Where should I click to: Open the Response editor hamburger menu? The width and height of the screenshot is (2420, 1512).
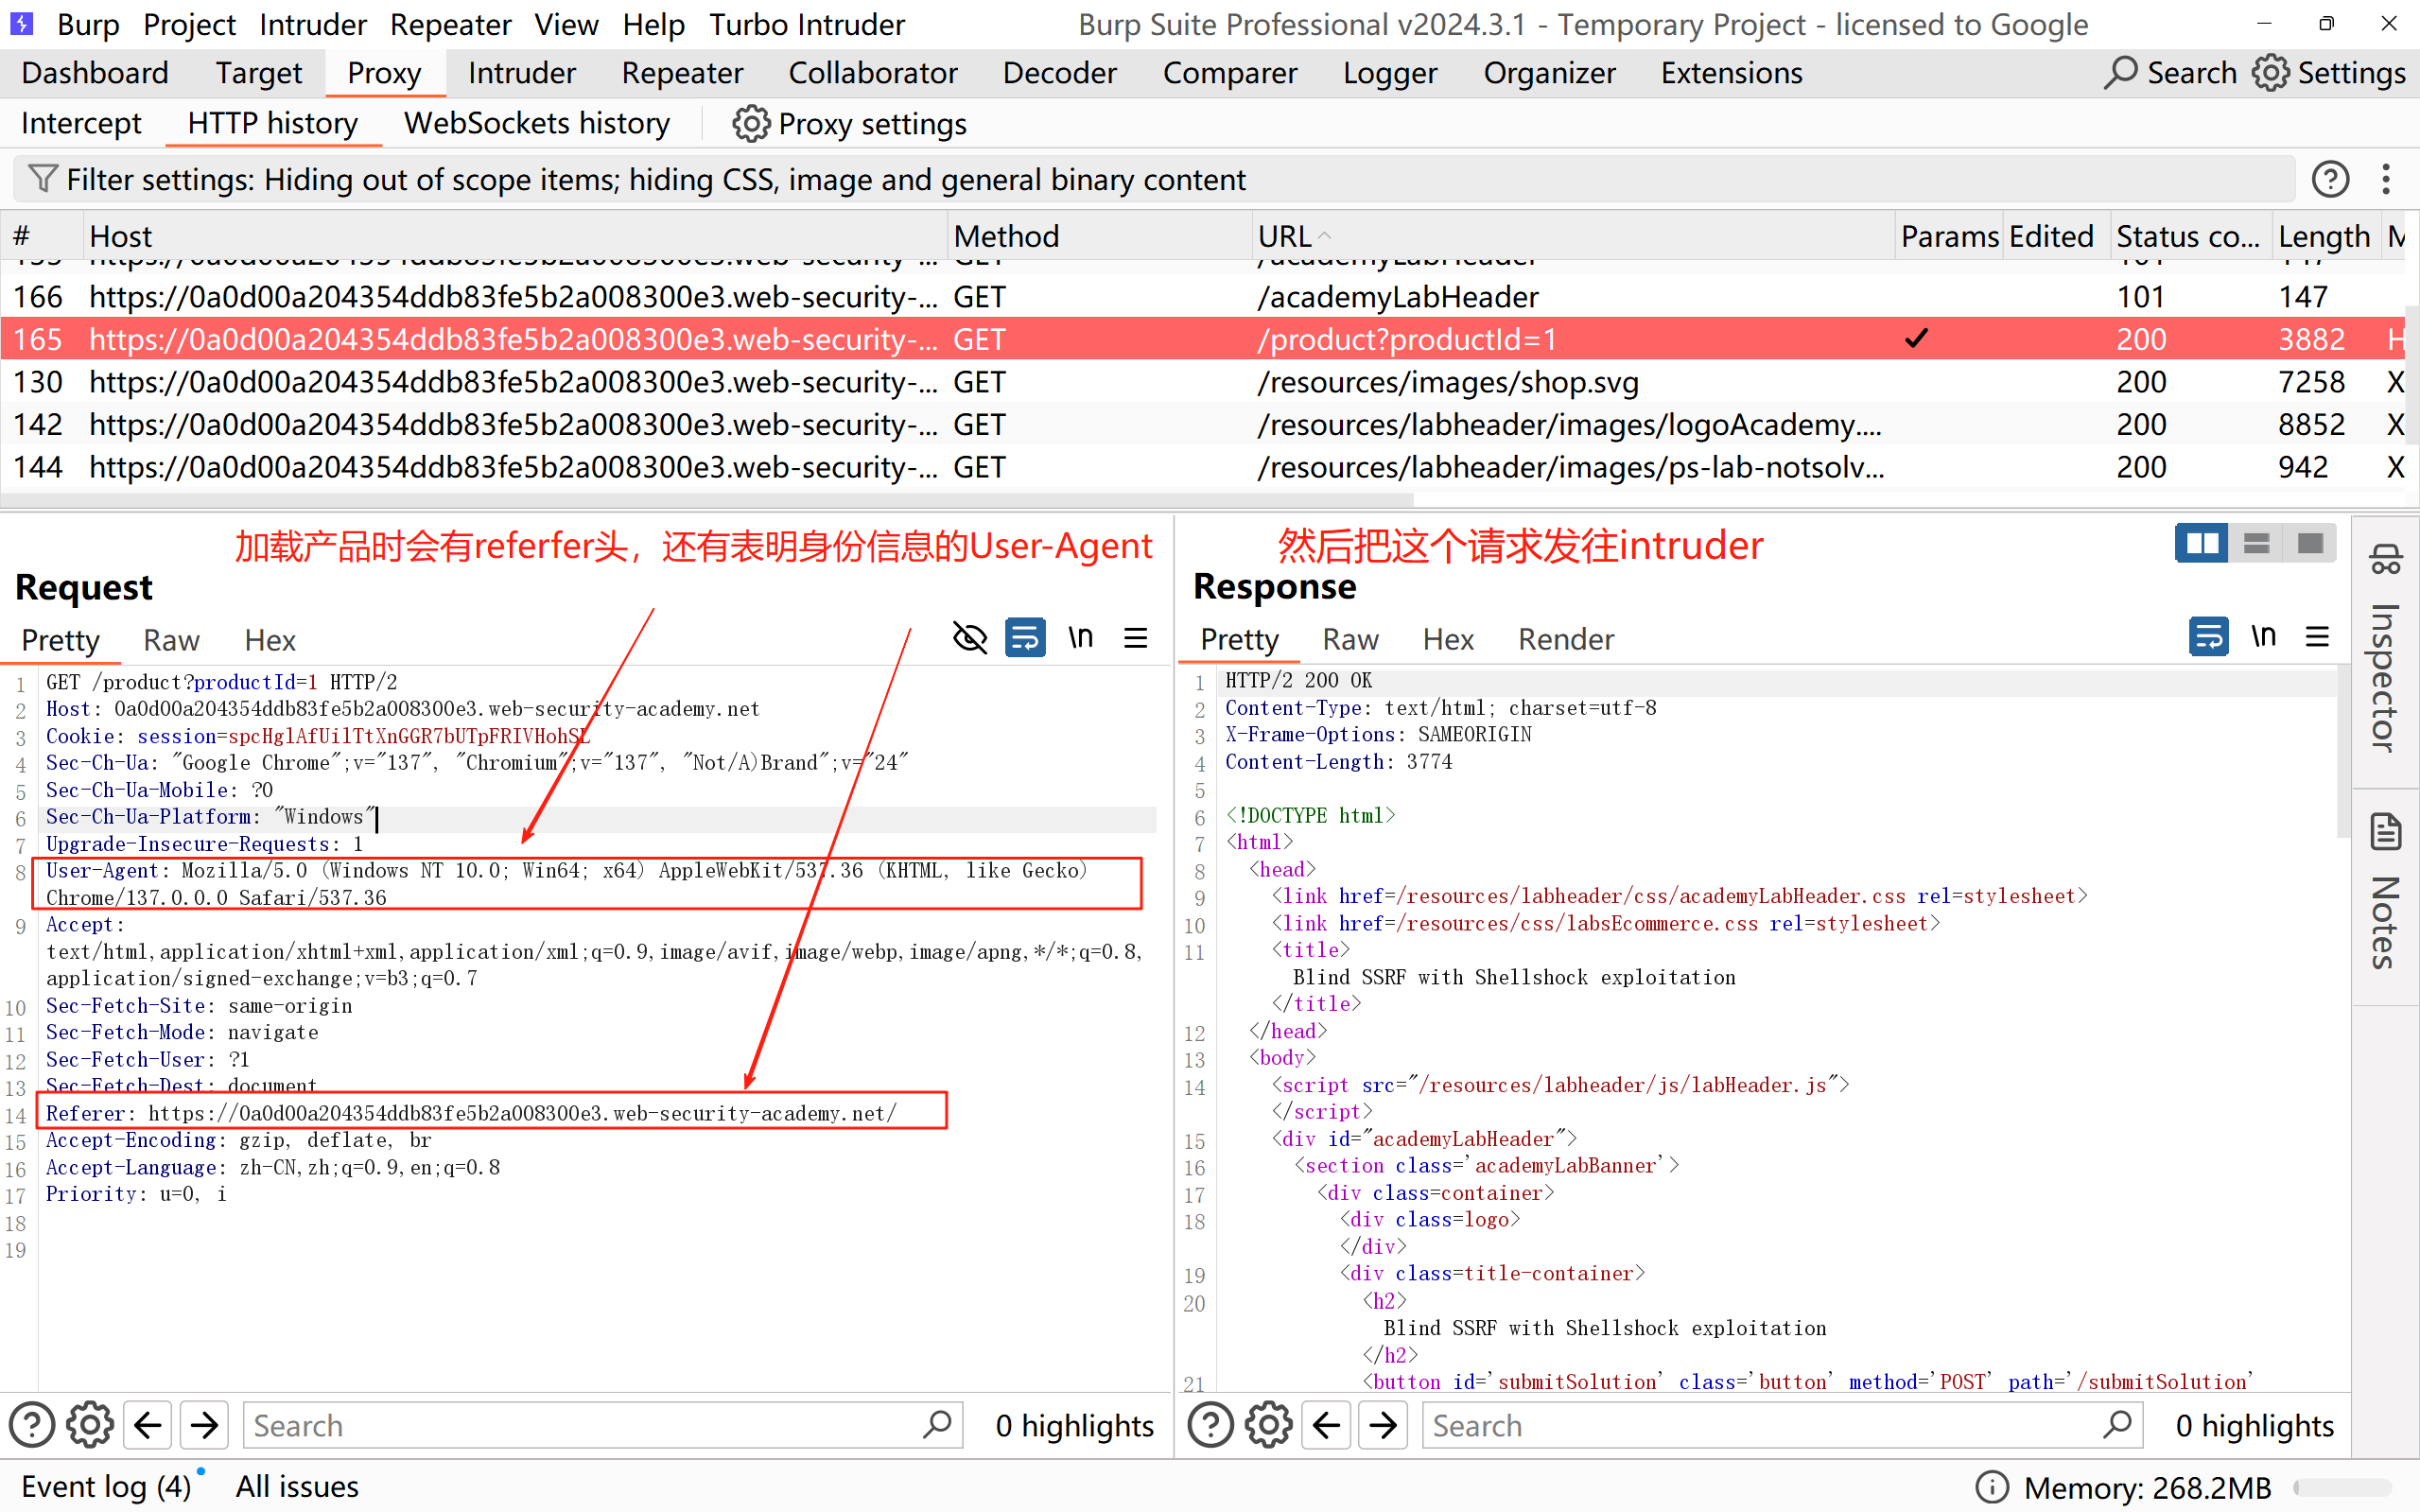point(2317,637)
